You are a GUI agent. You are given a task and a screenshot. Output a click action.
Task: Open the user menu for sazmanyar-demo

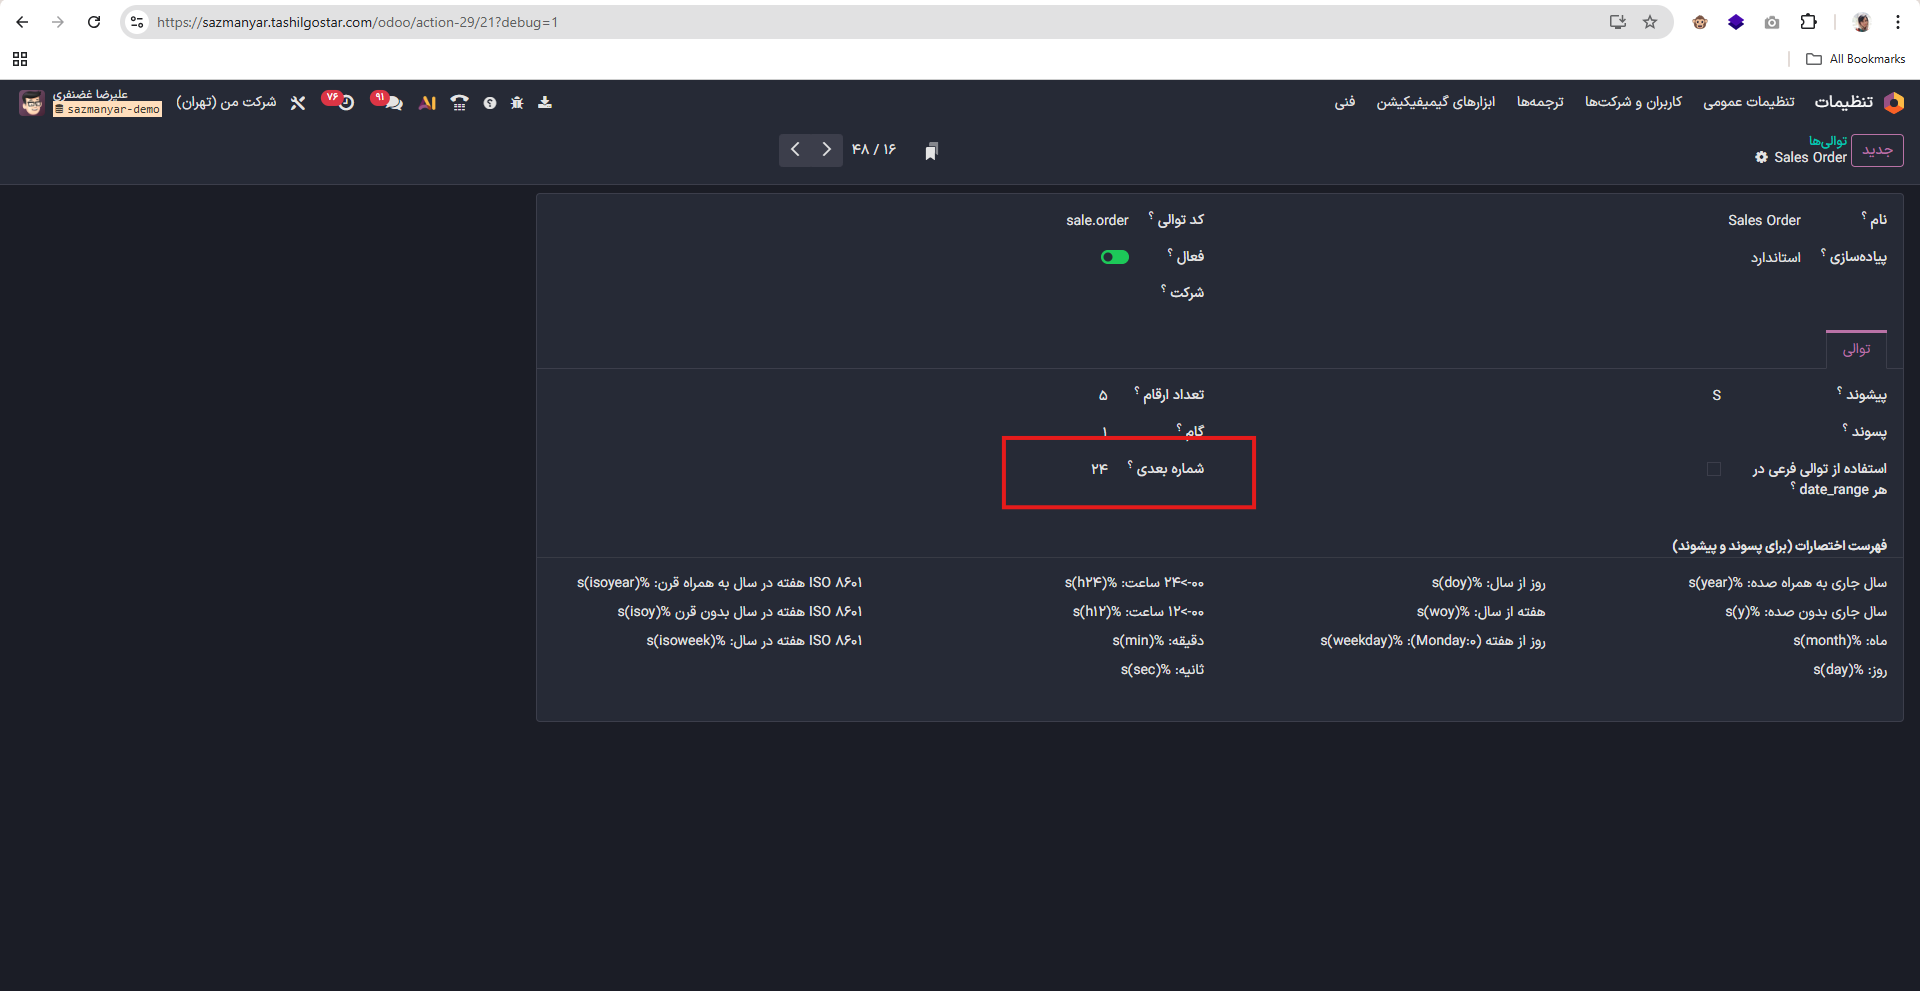107,102
